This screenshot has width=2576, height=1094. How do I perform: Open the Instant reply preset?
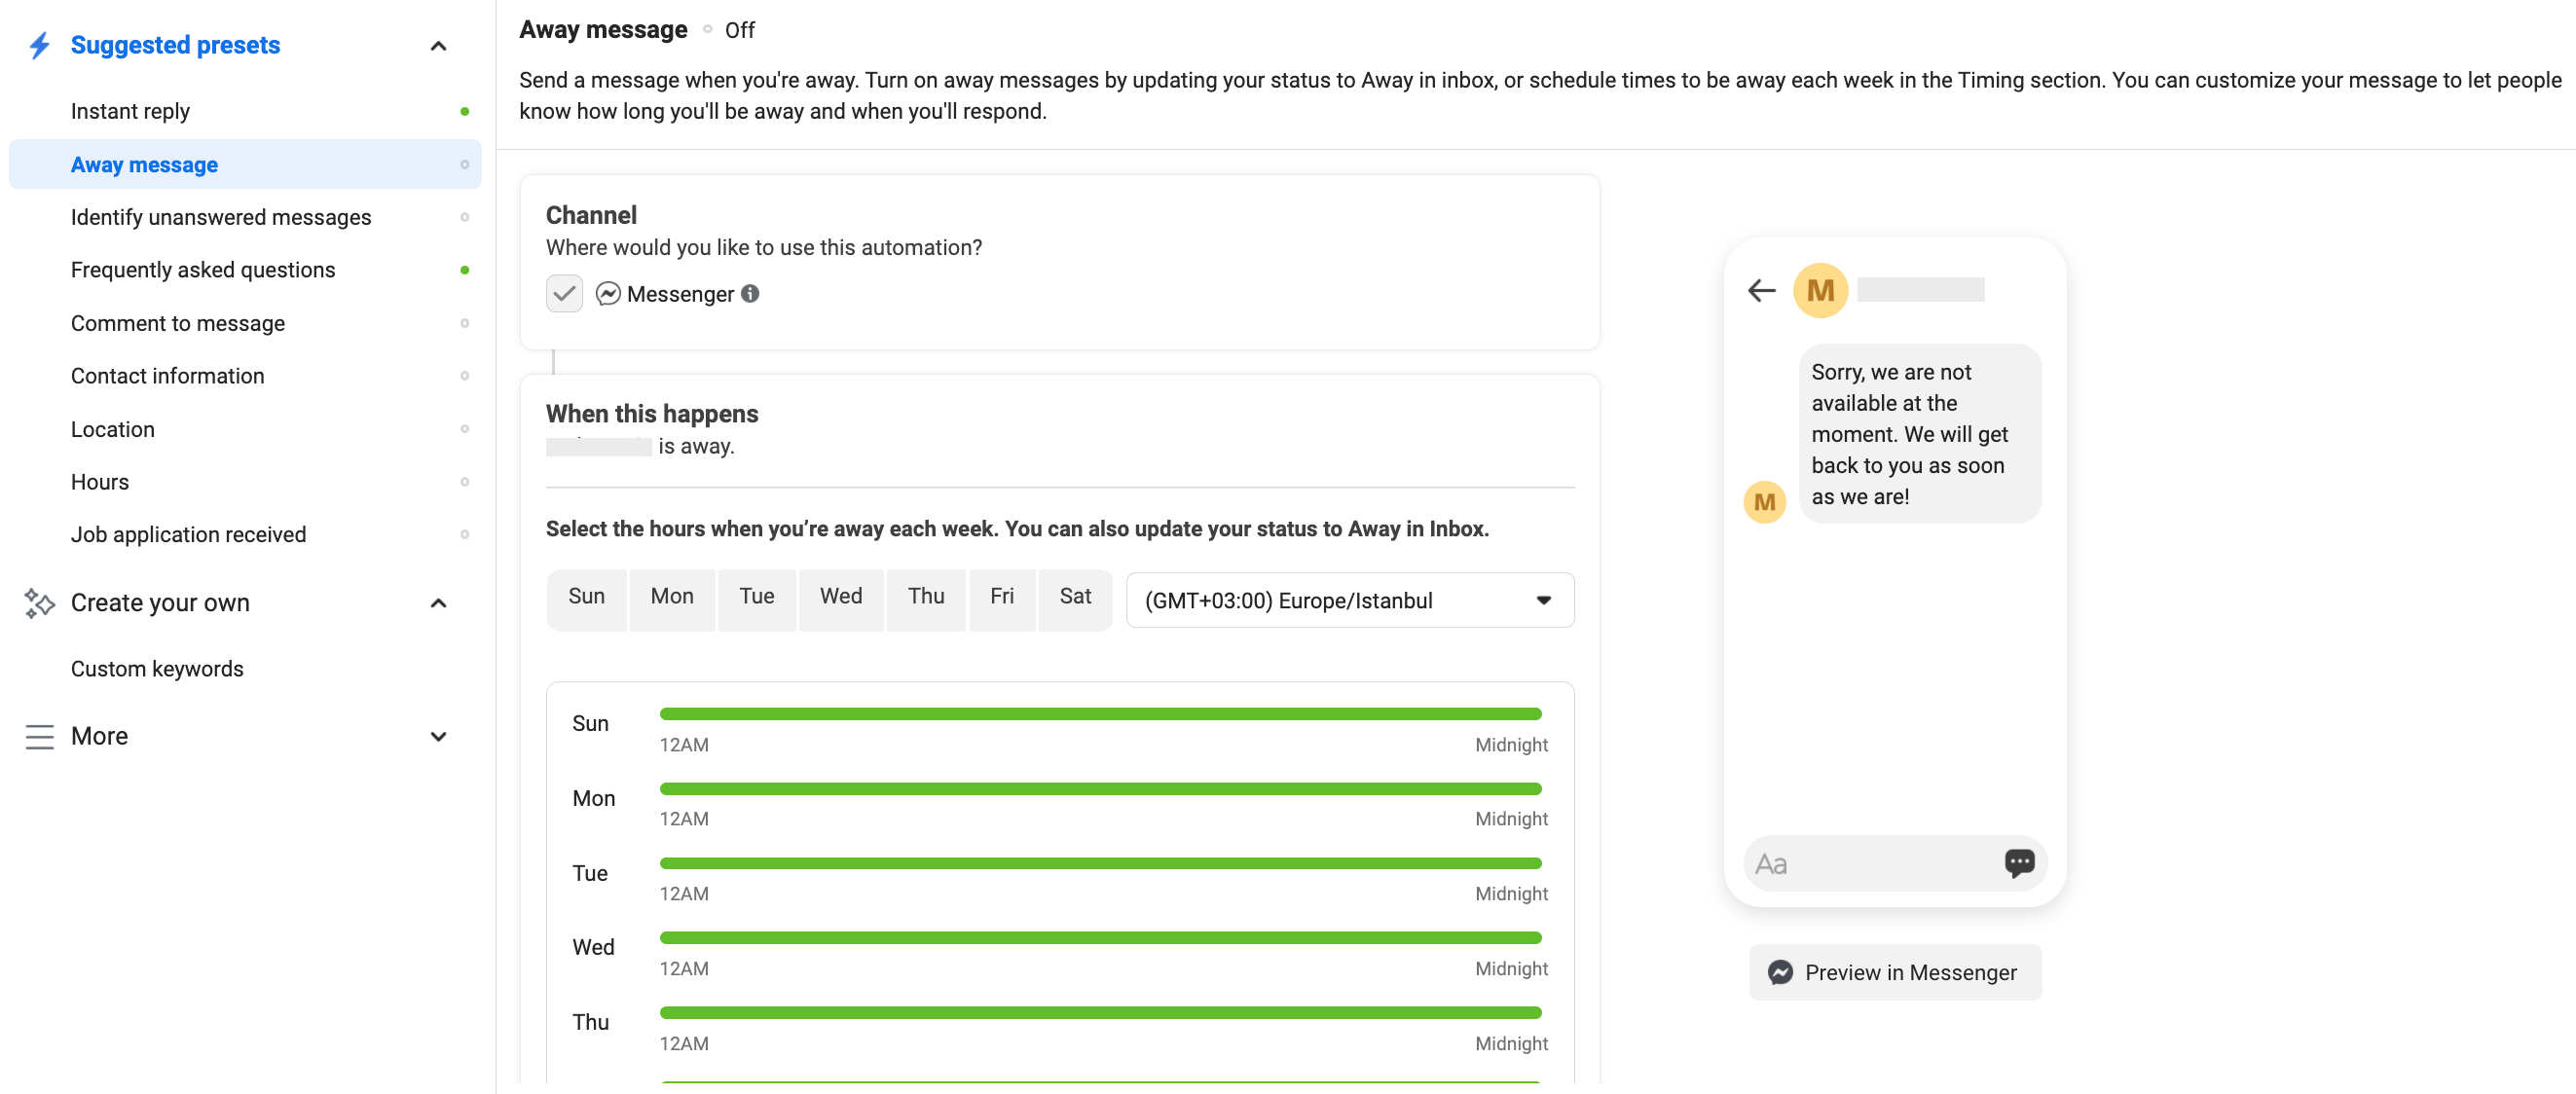245,111
